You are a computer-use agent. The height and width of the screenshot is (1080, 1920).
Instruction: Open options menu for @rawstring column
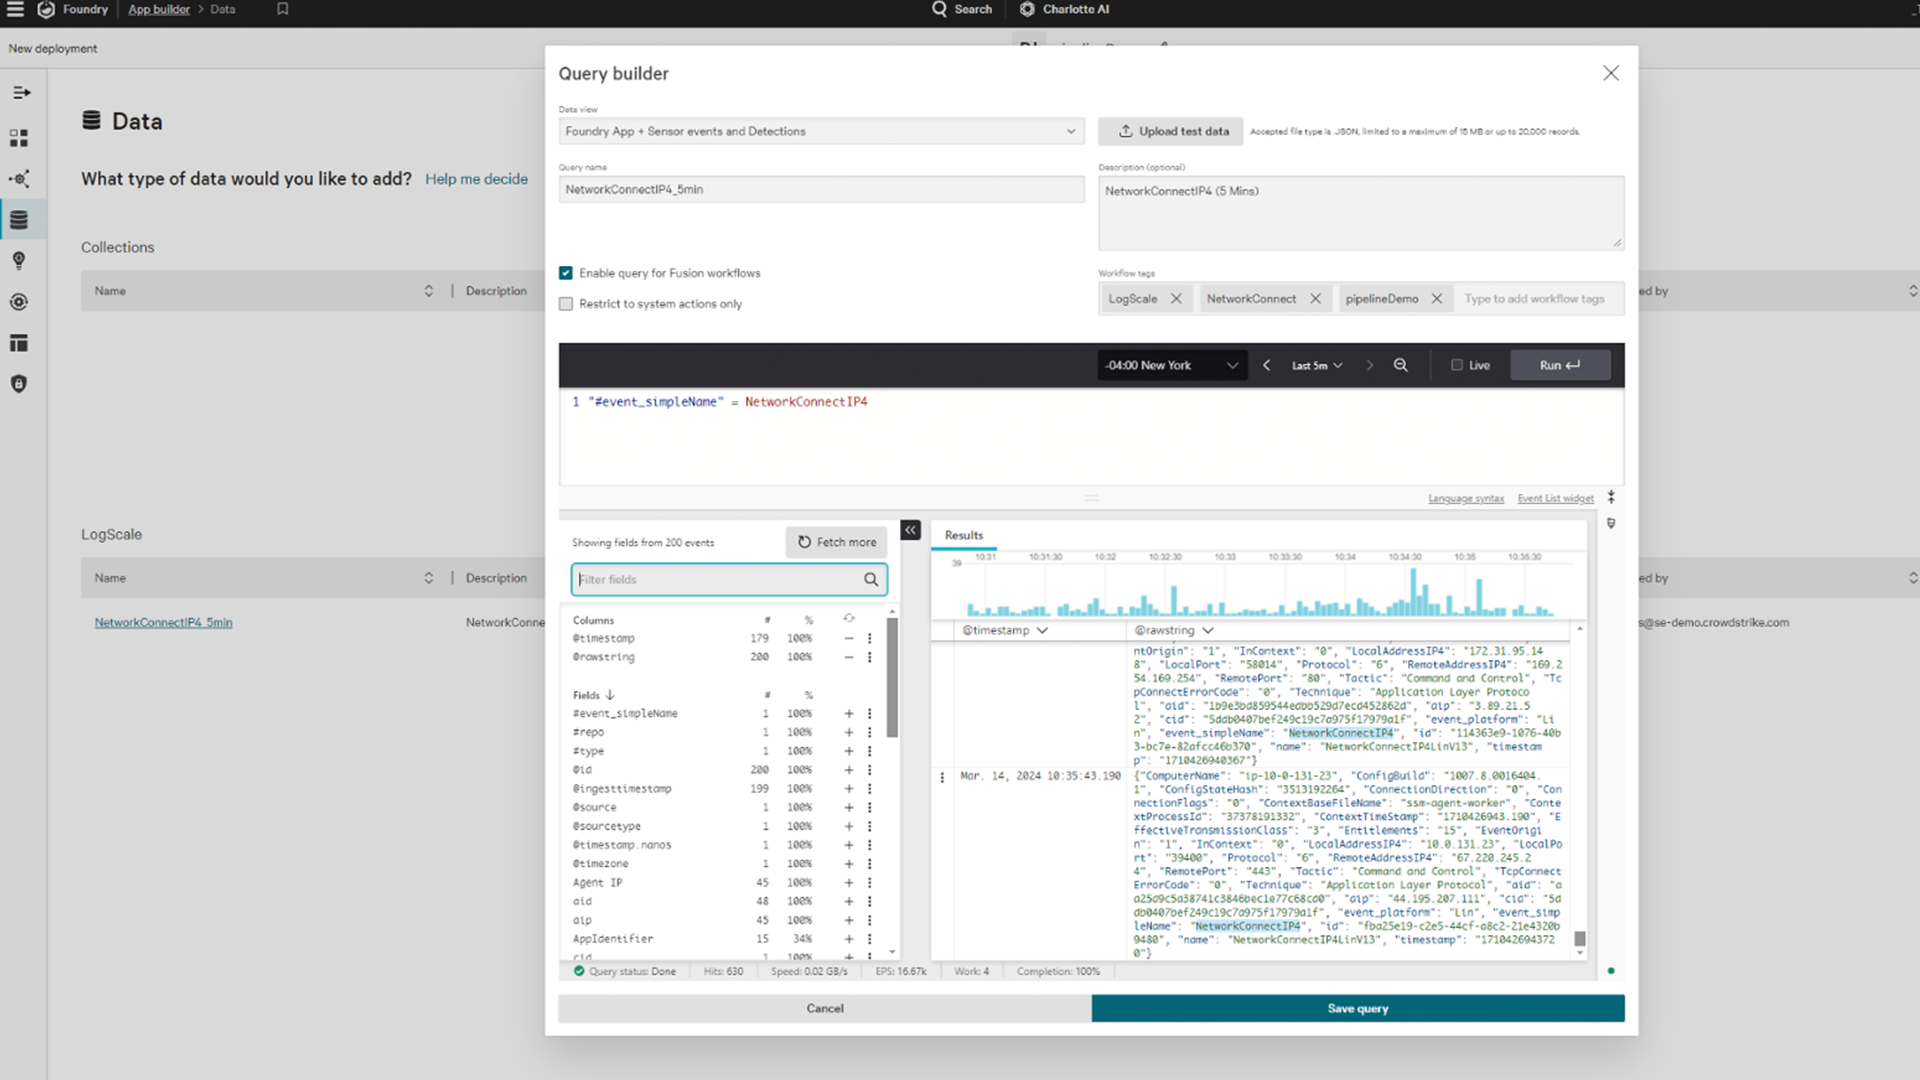pos(869,657)
